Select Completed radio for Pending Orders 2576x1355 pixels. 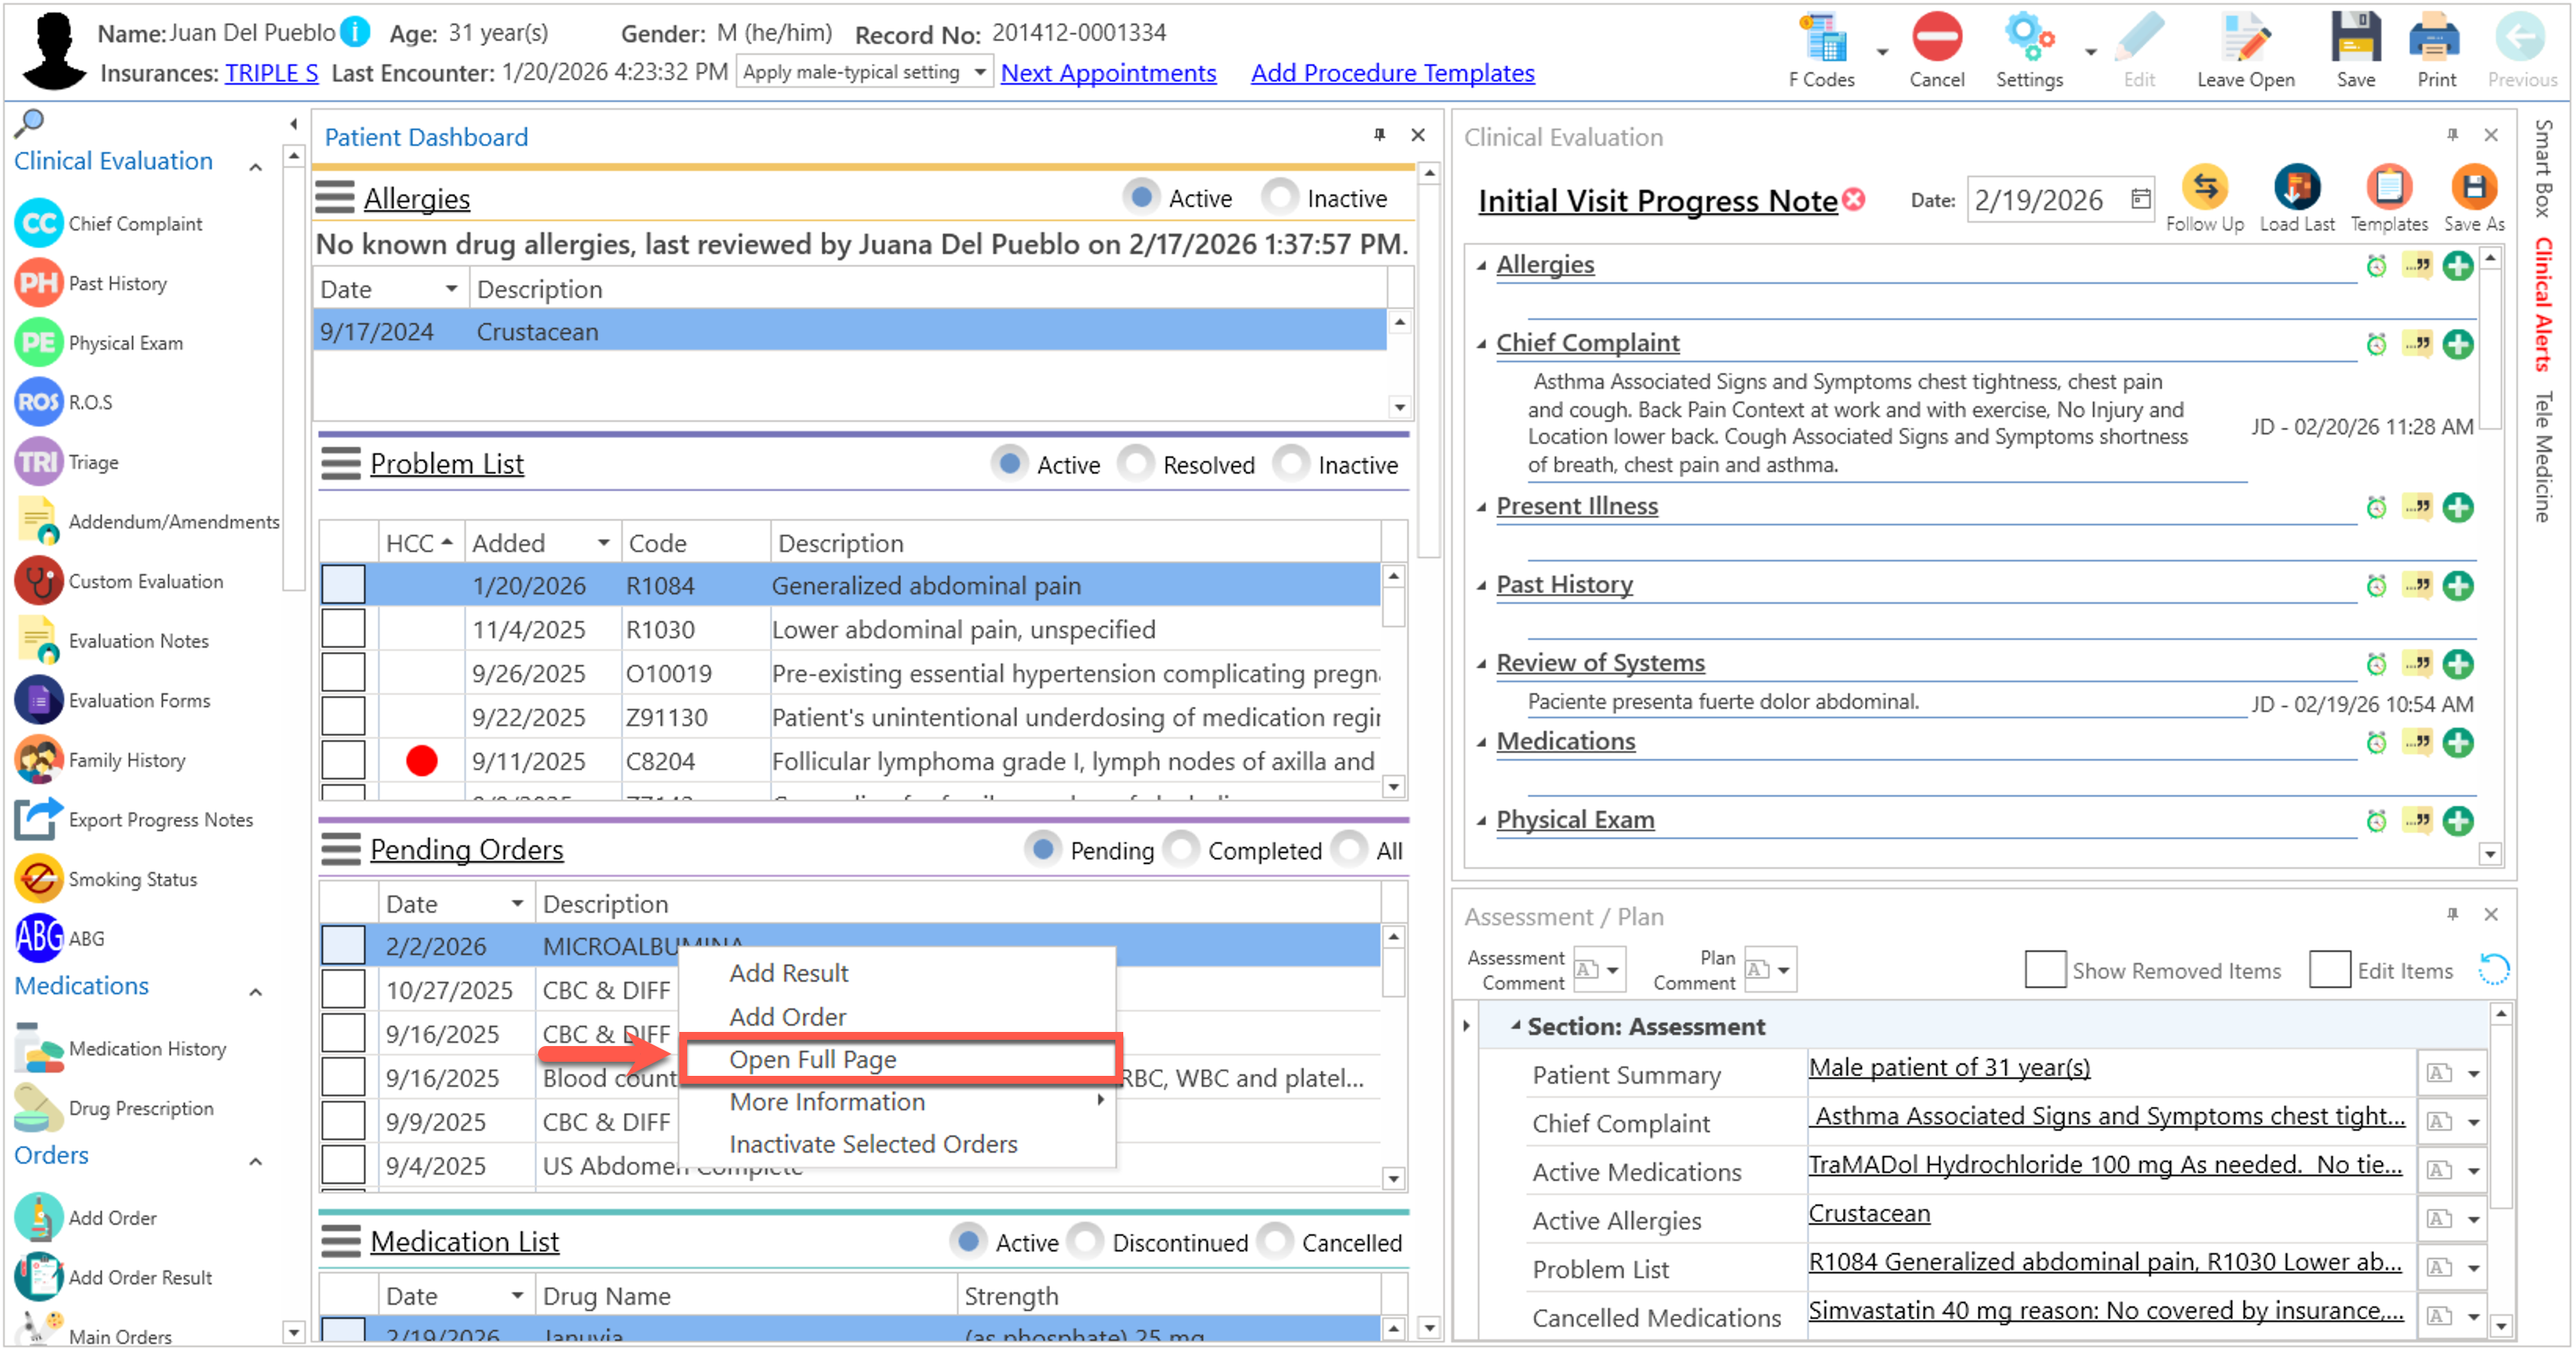click(1183, 850)
